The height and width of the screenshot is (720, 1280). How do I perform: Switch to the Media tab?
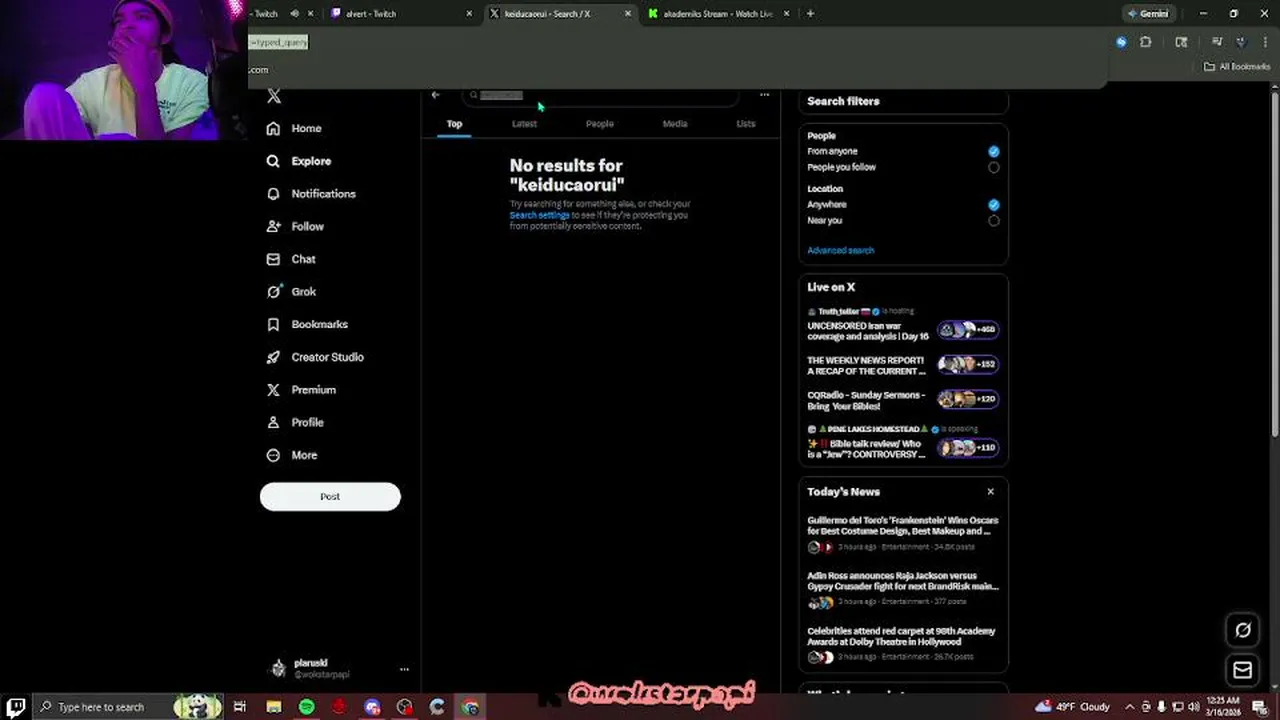(675, 124)
